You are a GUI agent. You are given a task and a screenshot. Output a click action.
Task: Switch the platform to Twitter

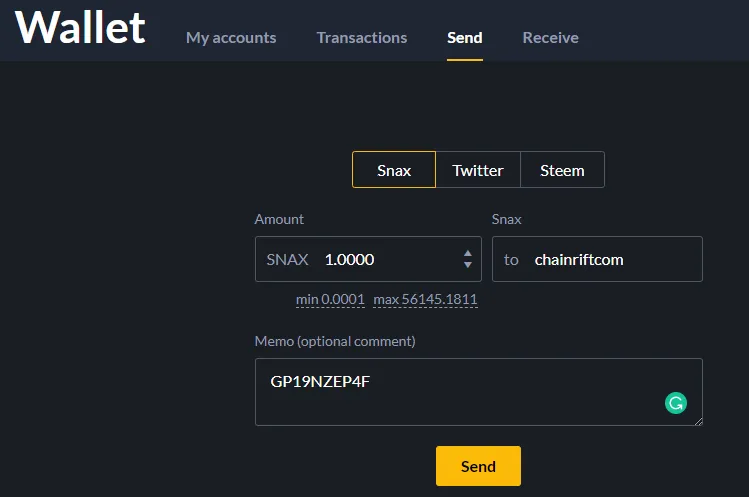click(x=478, y=170)
